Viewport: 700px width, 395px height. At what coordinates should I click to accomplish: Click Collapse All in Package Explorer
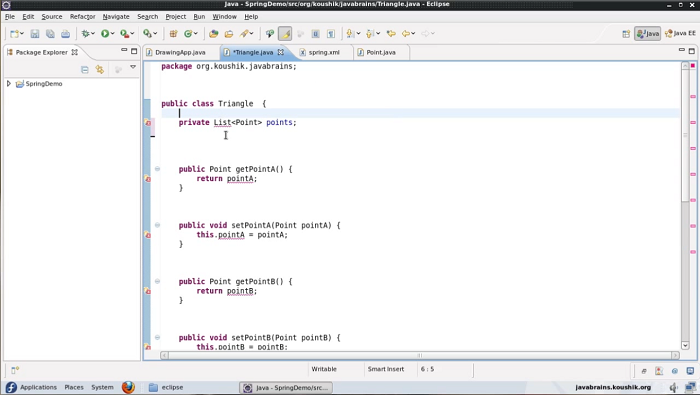pos(85,70)
